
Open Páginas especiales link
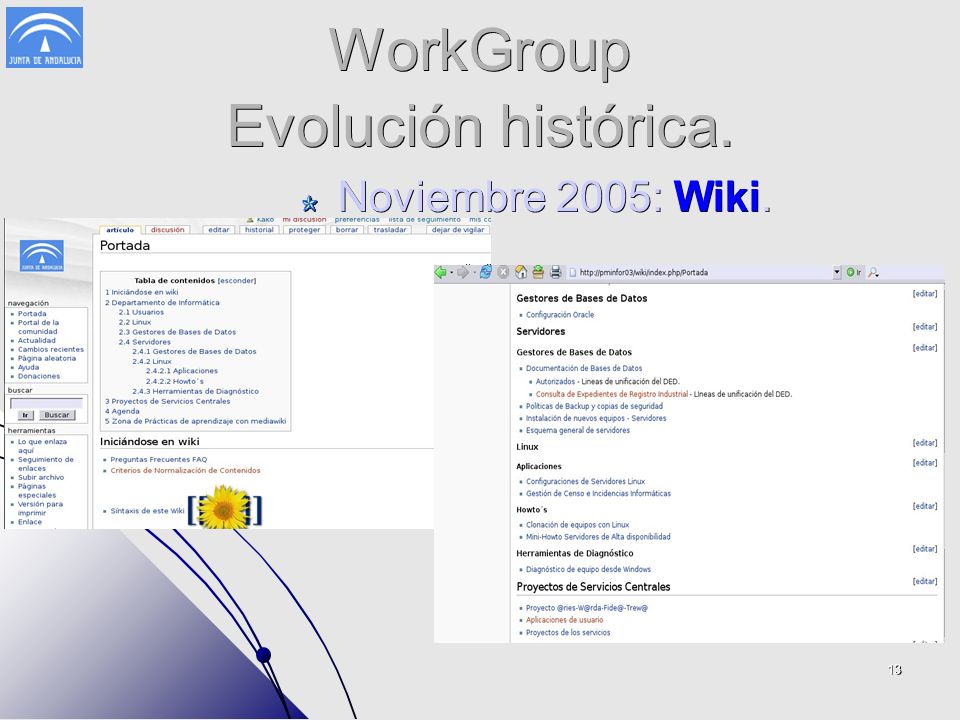pyautogui.click(x=37, y=490)
